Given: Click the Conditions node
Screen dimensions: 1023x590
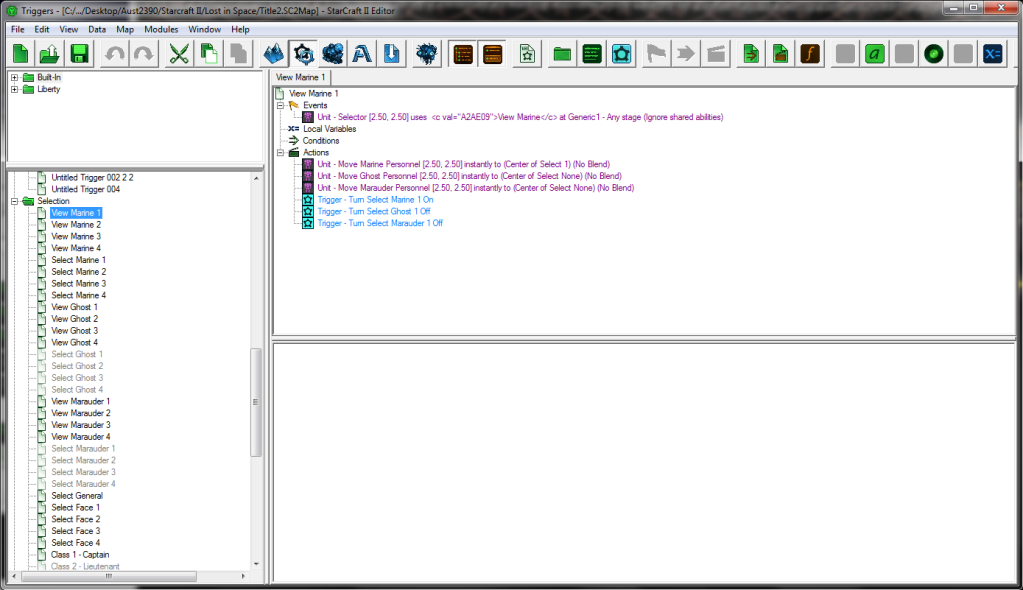Looking at the screenshot, I should [x=321, y=141].
